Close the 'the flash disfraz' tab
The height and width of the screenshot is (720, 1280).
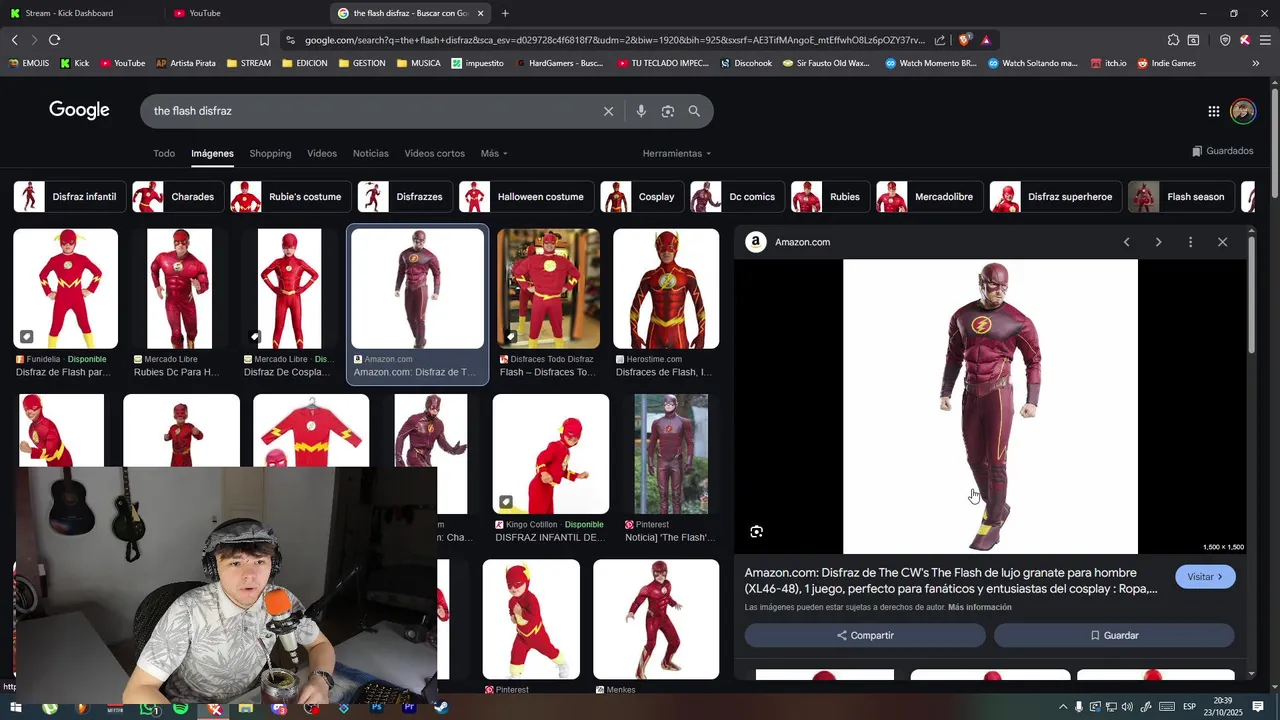click(481, 13)
